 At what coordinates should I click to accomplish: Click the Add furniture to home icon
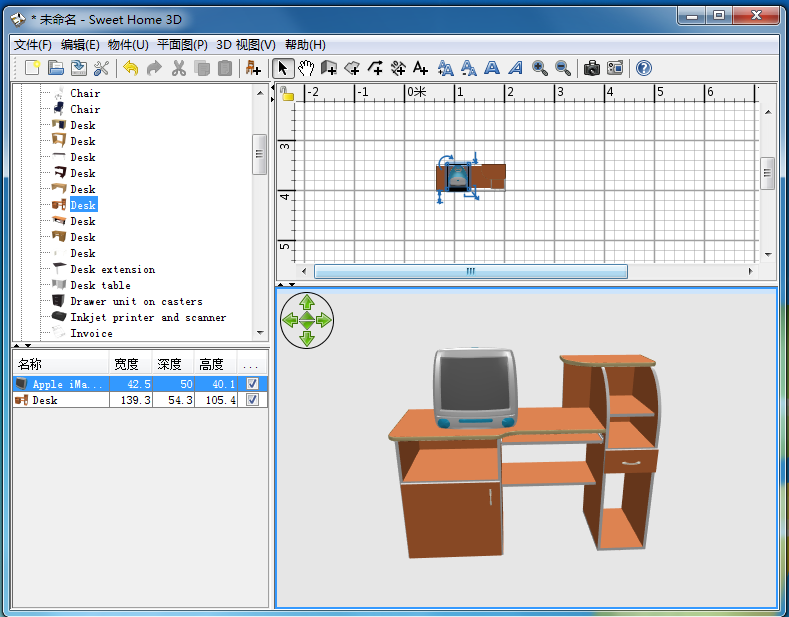click(x=253, y=68)
